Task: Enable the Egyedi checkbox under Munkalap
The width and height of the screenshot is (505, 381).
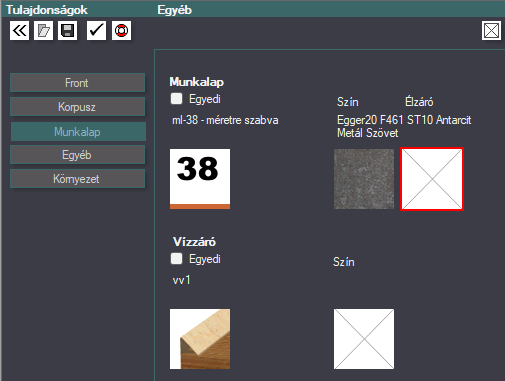Action: pos(176,99)
